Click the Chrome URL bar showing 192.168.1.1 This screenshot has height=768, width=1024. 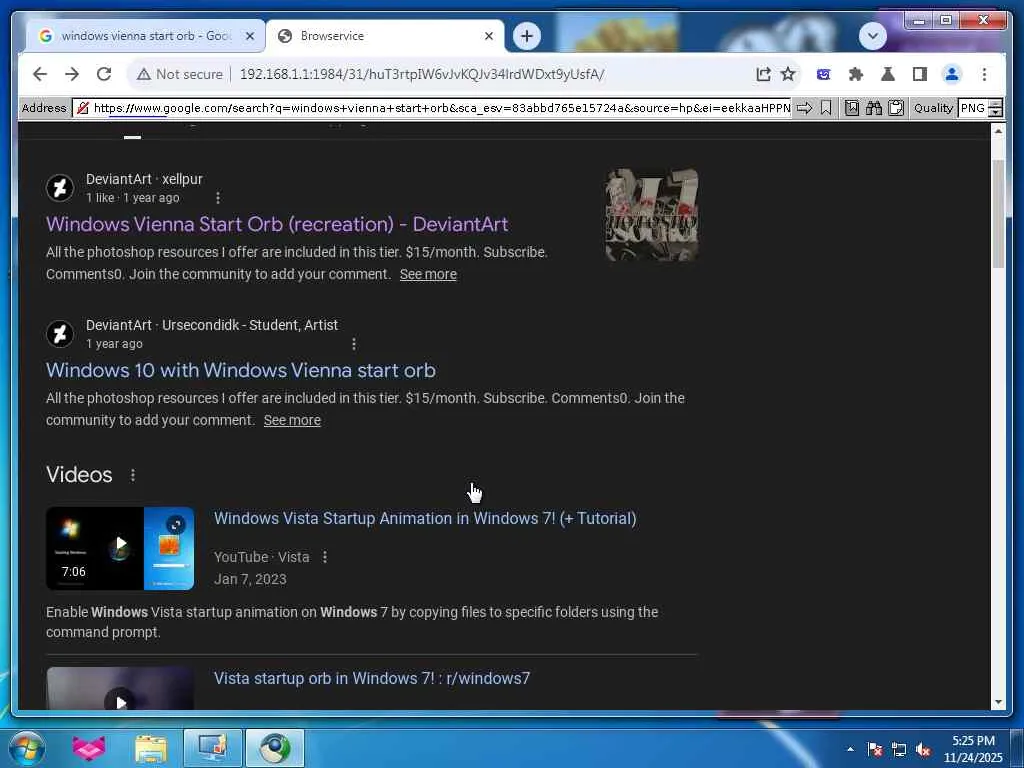(x=421, y=74)
